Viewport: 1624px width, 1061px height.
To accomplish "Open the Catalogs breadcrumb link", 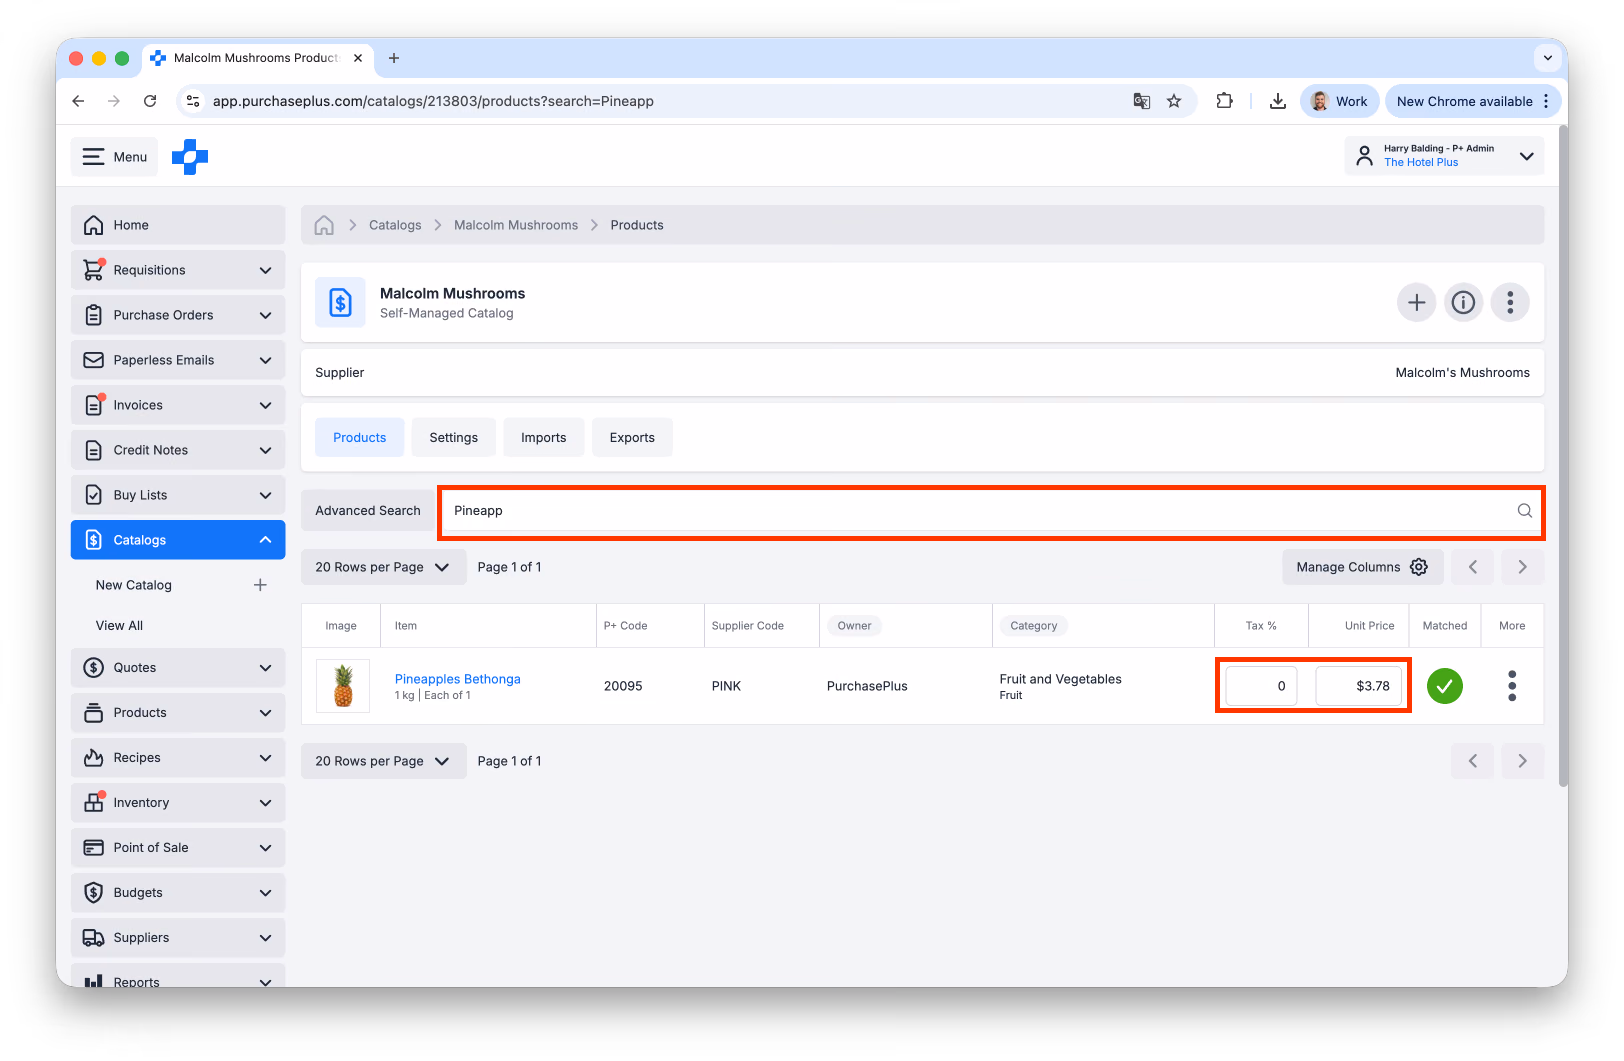I will tap(395, 225).
